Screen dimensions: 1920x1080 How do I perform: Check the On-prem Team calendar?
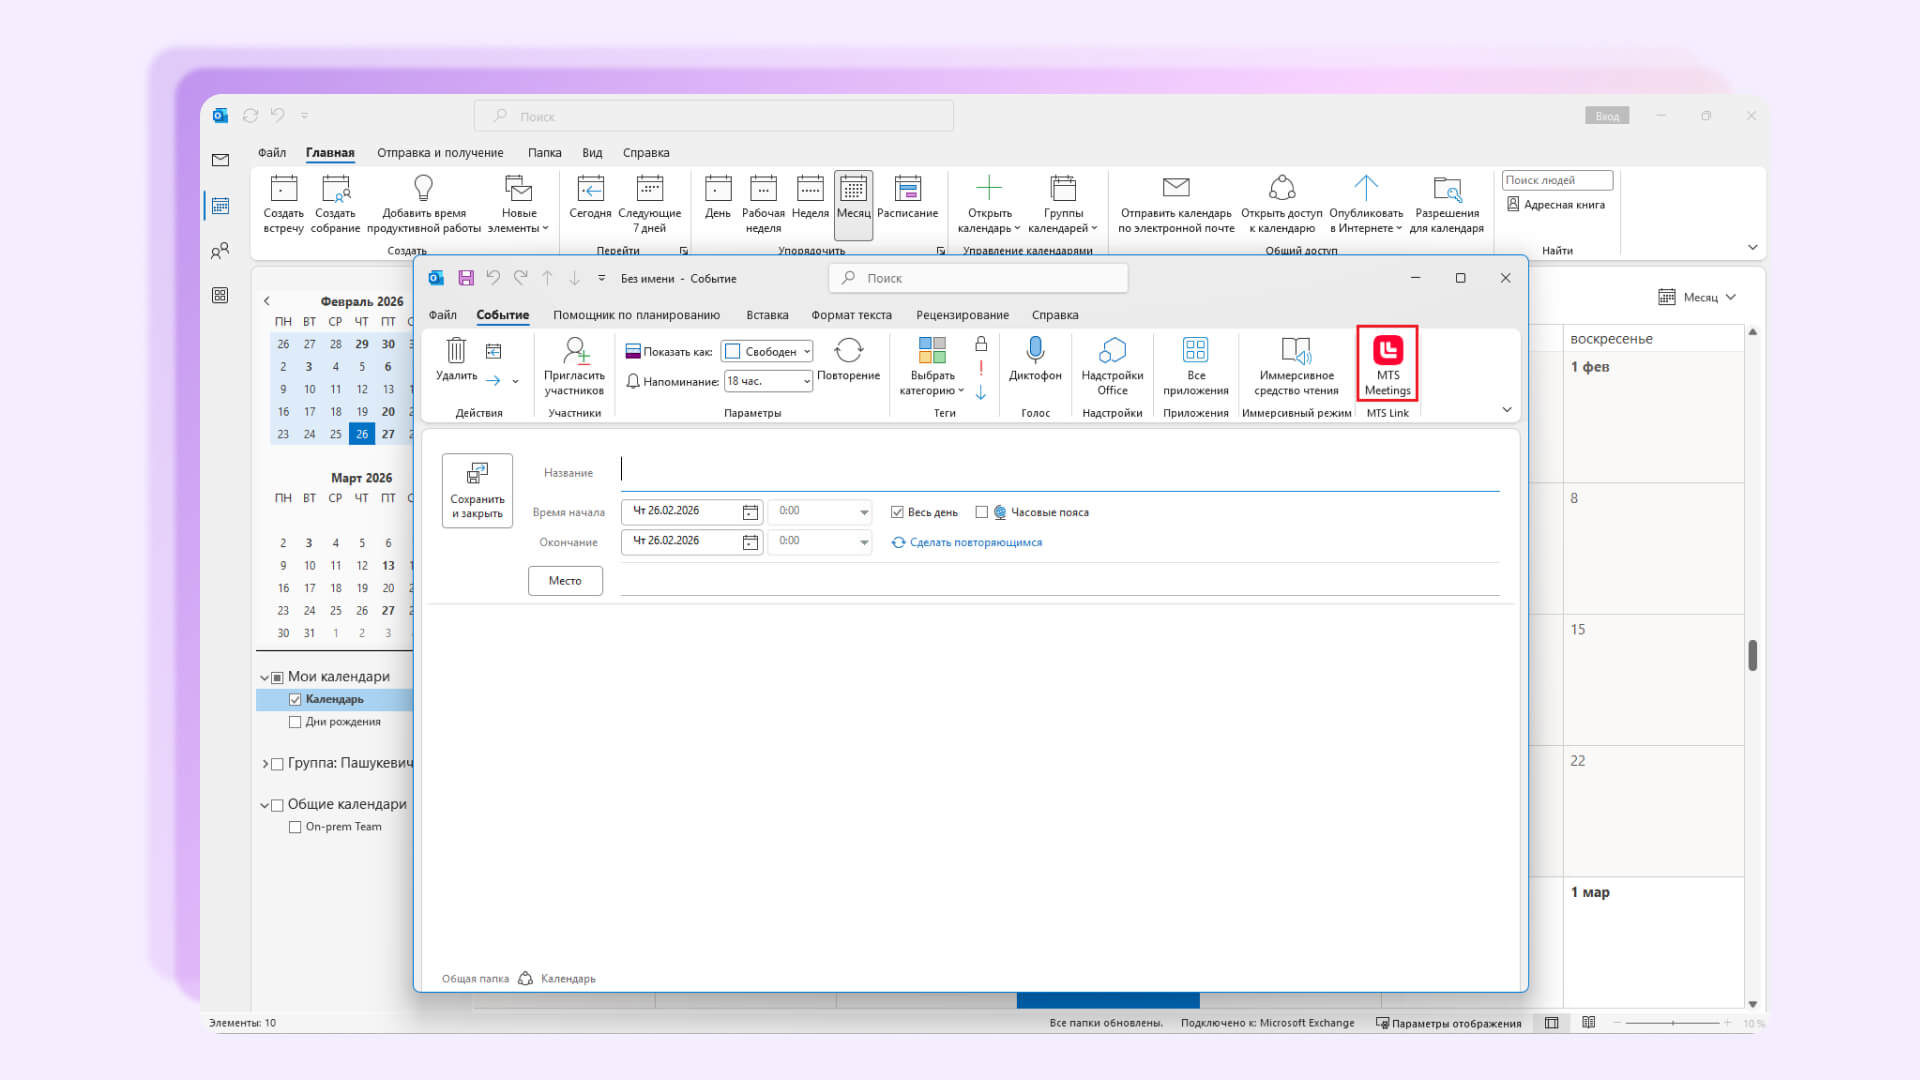[295, 827]
